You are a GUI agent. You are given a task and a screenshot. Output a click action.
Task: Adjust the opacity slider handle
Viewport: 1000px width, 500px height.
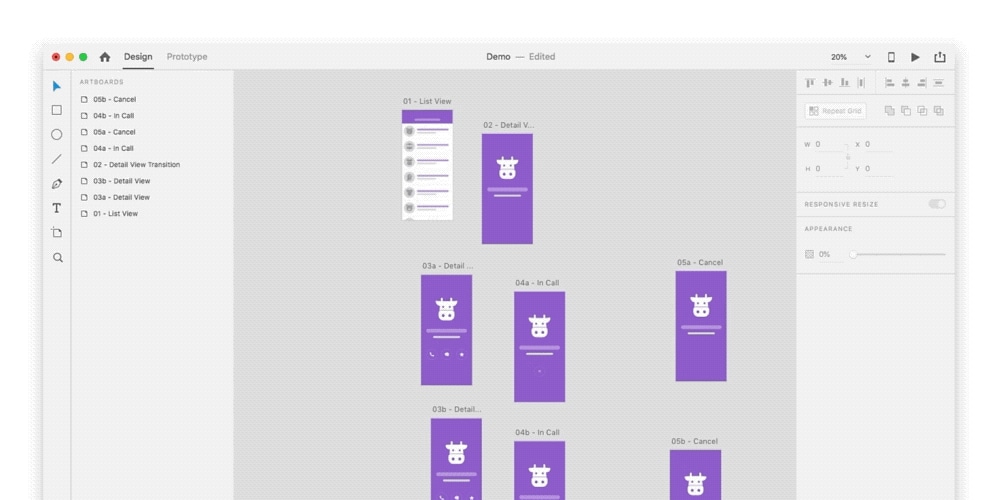tap(853, 254)
